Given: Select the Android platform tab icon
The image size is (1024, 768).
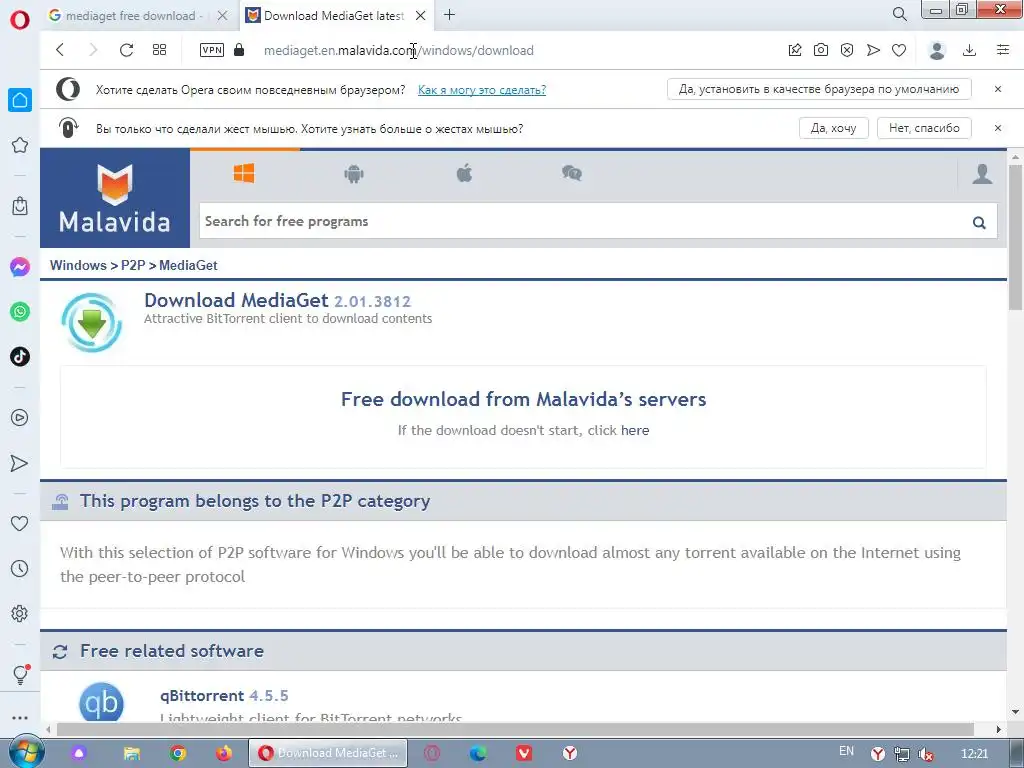Looking at the screenshot, I should point(354,174).
